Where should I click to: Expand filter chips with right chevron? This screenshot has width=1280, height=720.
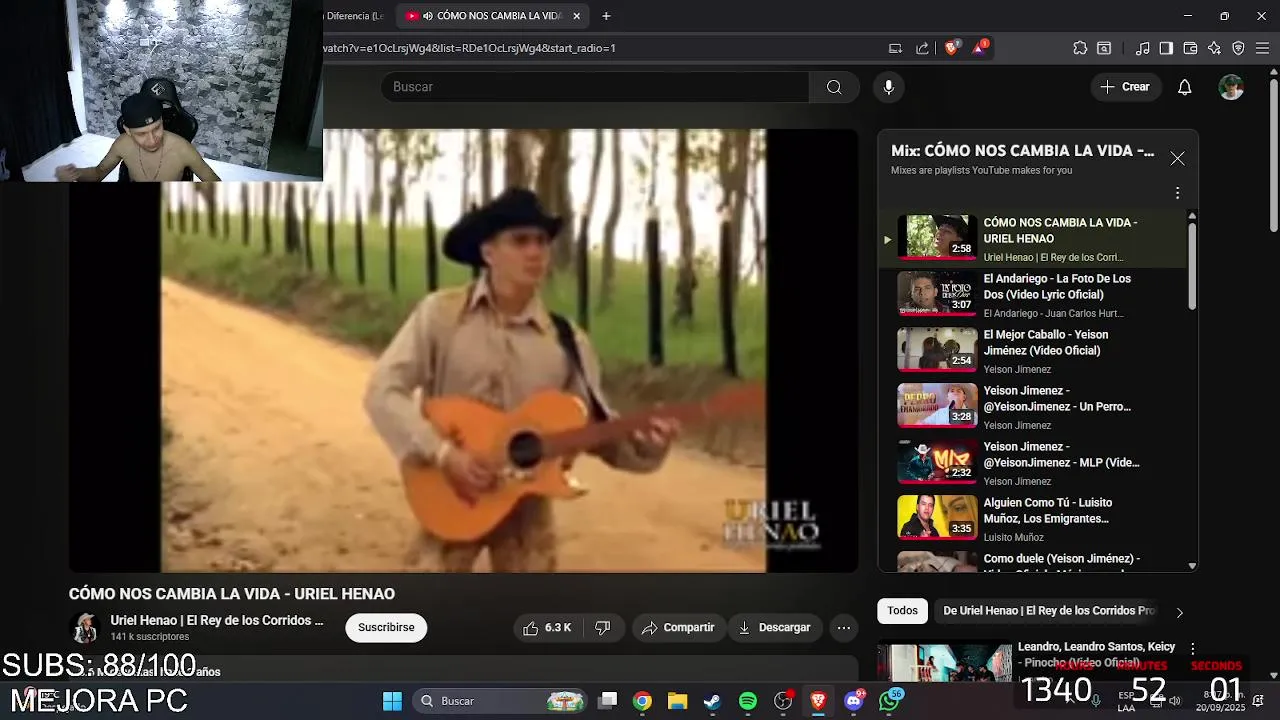(x=1179, y=612)
